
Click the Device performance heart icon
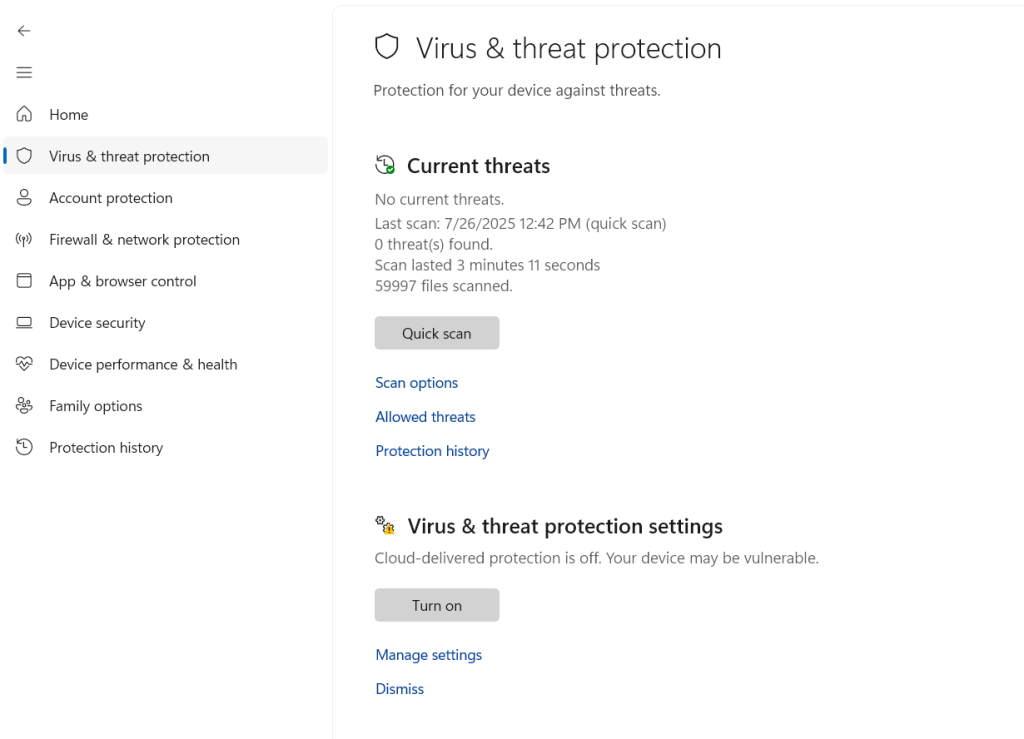click(24, 364)
